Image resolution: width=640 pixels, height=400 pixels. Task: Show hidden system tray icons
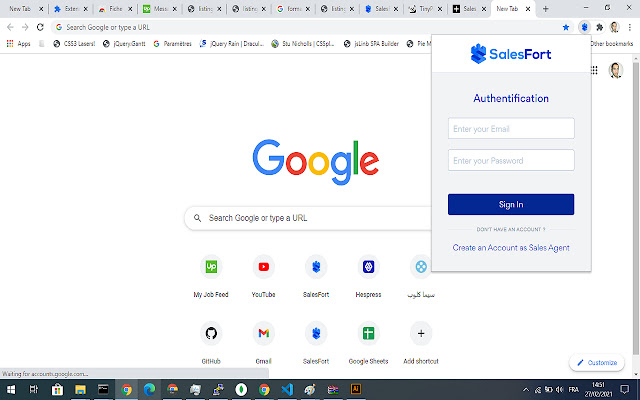click(526, 390)
